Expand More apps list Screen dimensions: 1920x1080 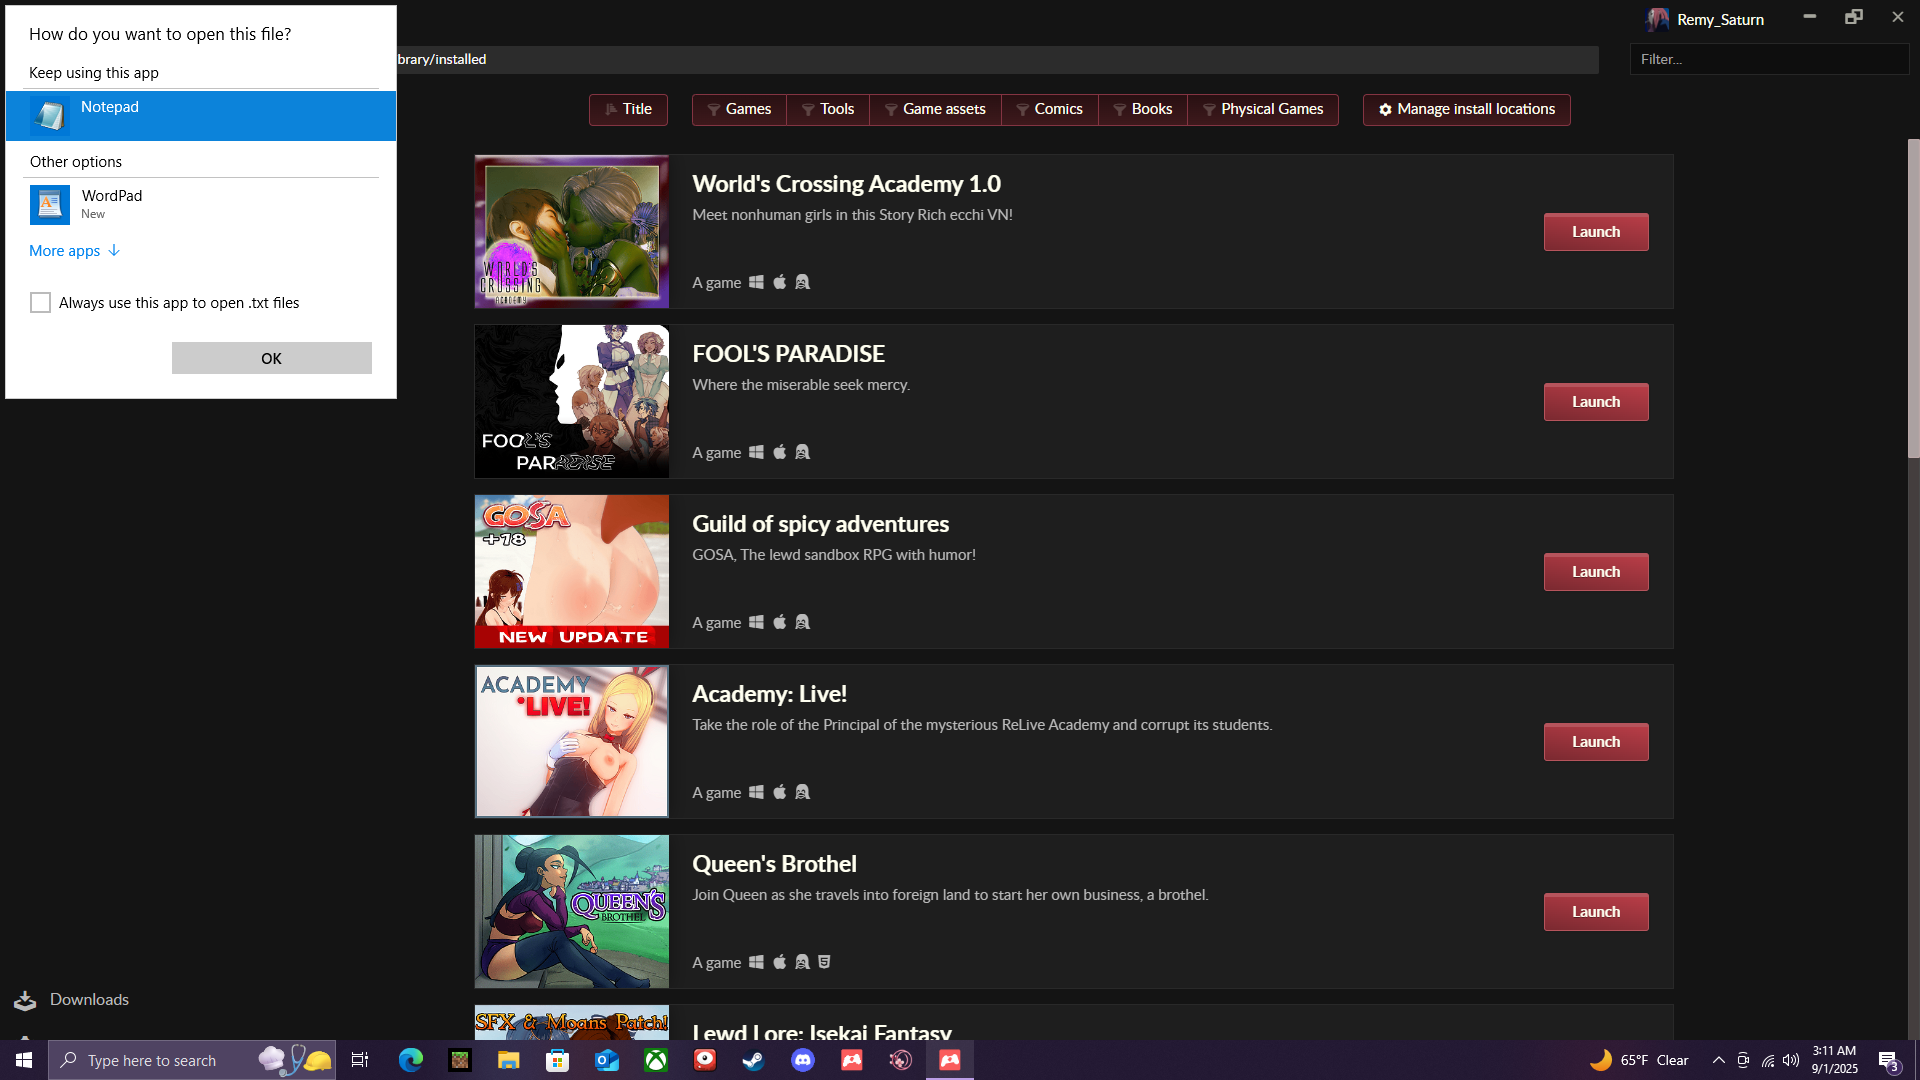coord(74,251)
